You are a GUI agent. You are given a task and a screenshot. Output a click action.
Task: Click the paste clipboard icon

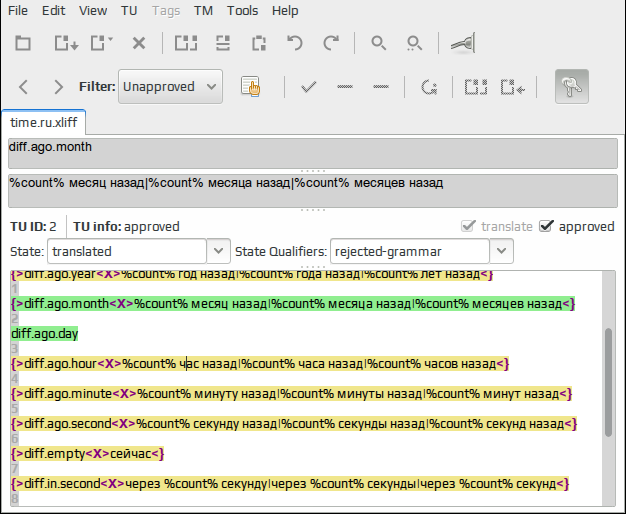tap(259, 43)
